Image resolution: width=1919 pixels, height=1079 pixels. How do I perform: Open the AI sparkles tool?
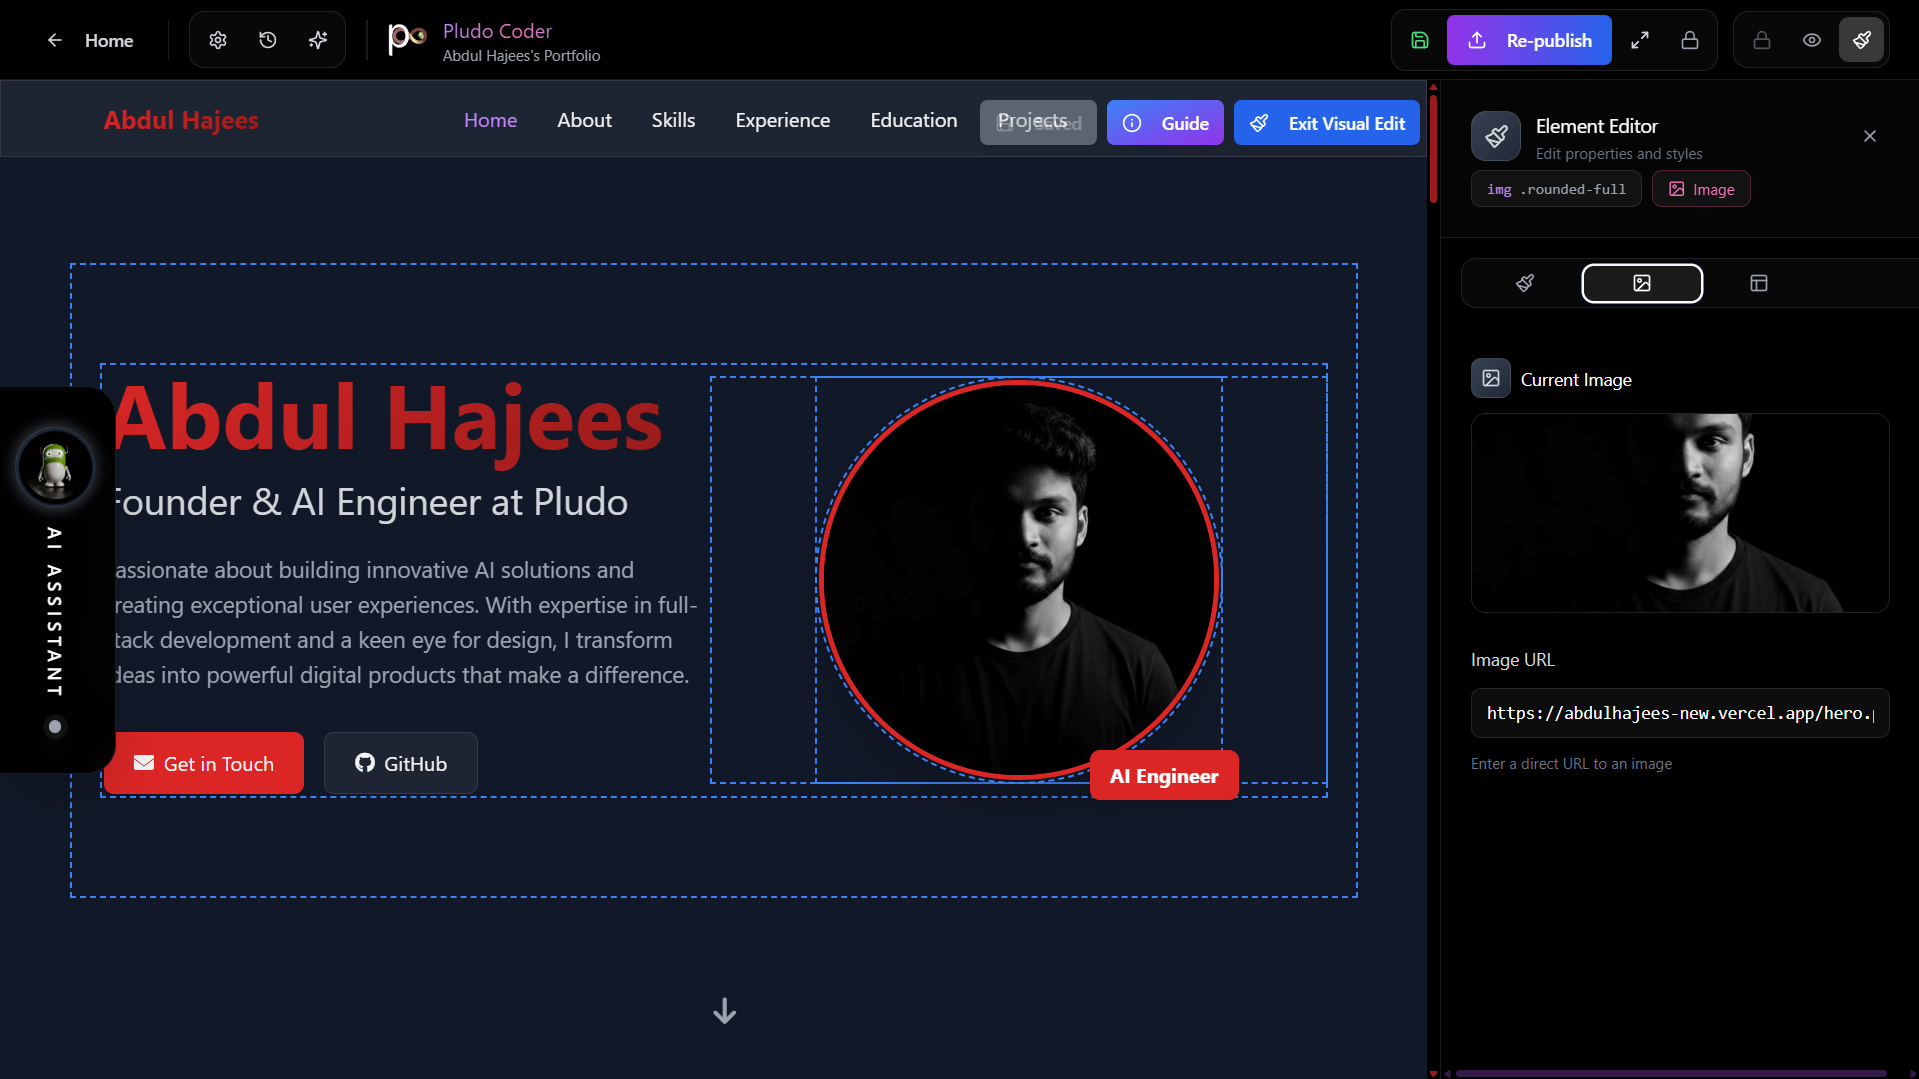[x=317, y=40]
